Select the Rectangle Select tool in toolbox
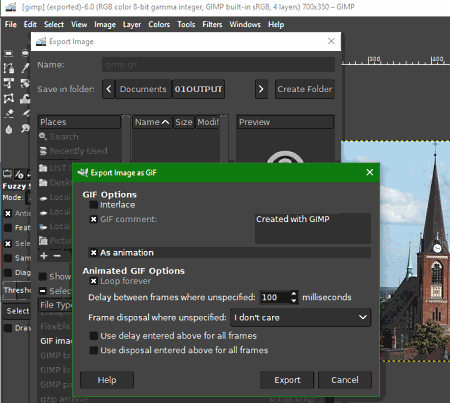 click(9, 53)
